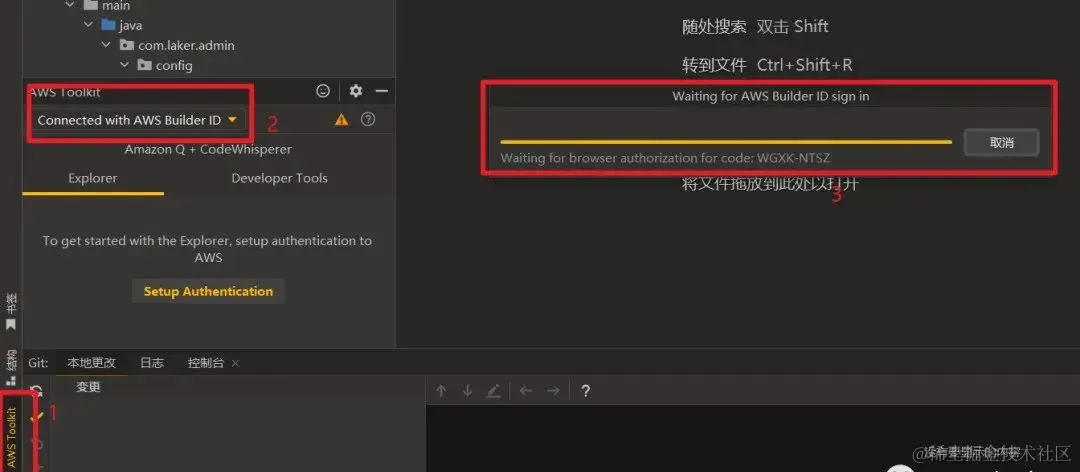Go to next difference with down arrow

pyautogui.click(x=467, y=391)
